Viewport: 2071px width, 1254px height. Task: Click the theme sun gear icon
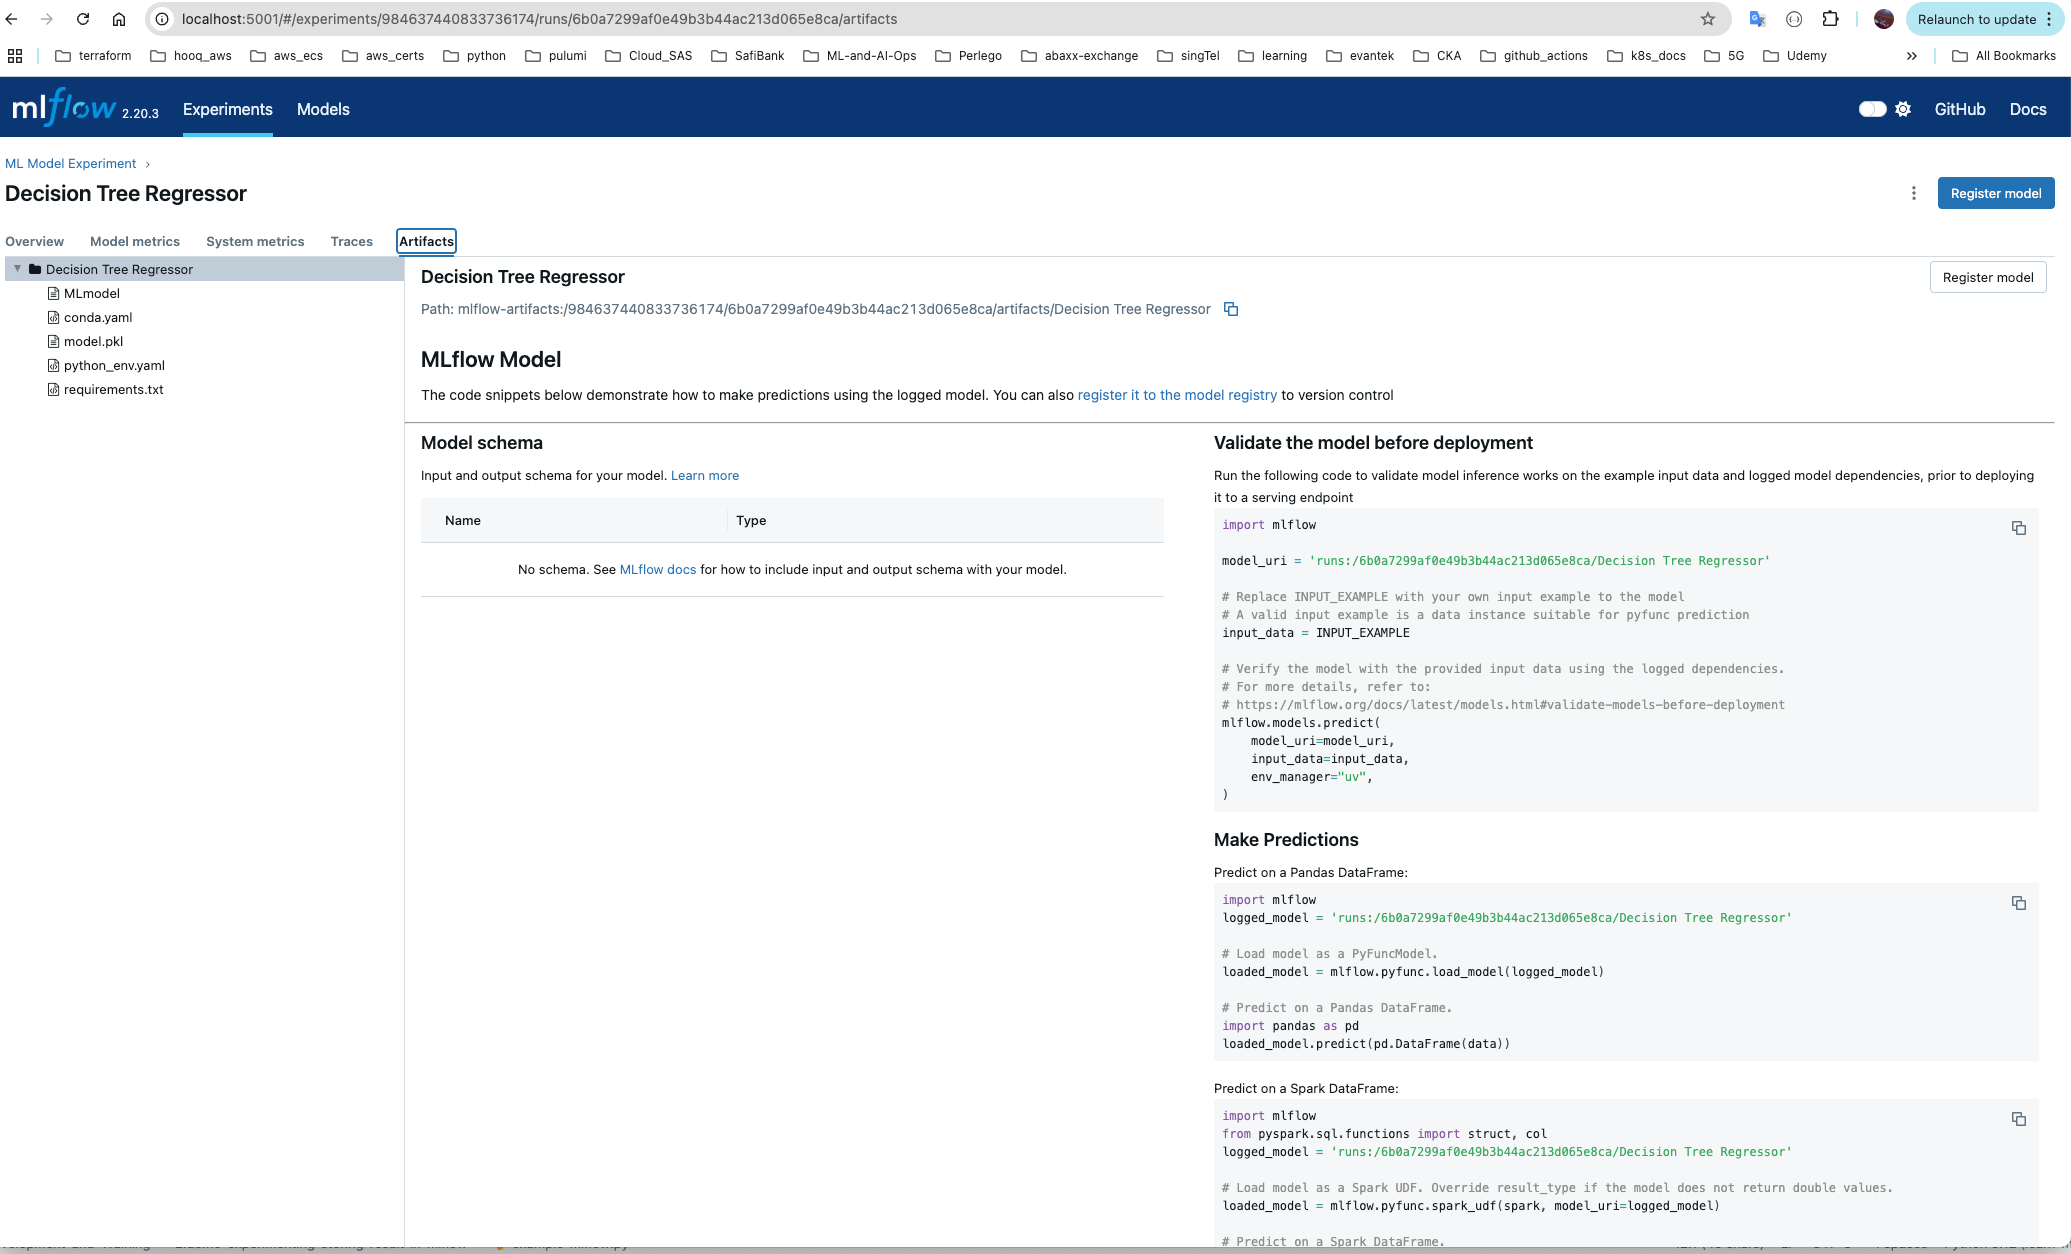coord(1903,109)
